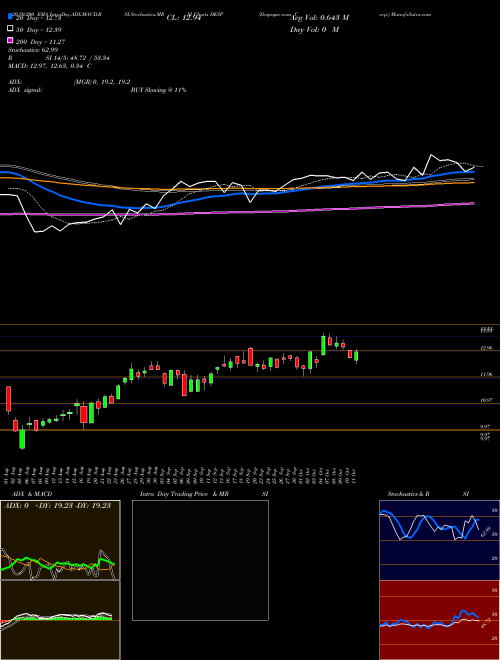Select the 'SI 14/3: 48.72 / 53.34' readout
This screenshot has width=500, height=660.
pyautogui.click(x=78, y=58)
